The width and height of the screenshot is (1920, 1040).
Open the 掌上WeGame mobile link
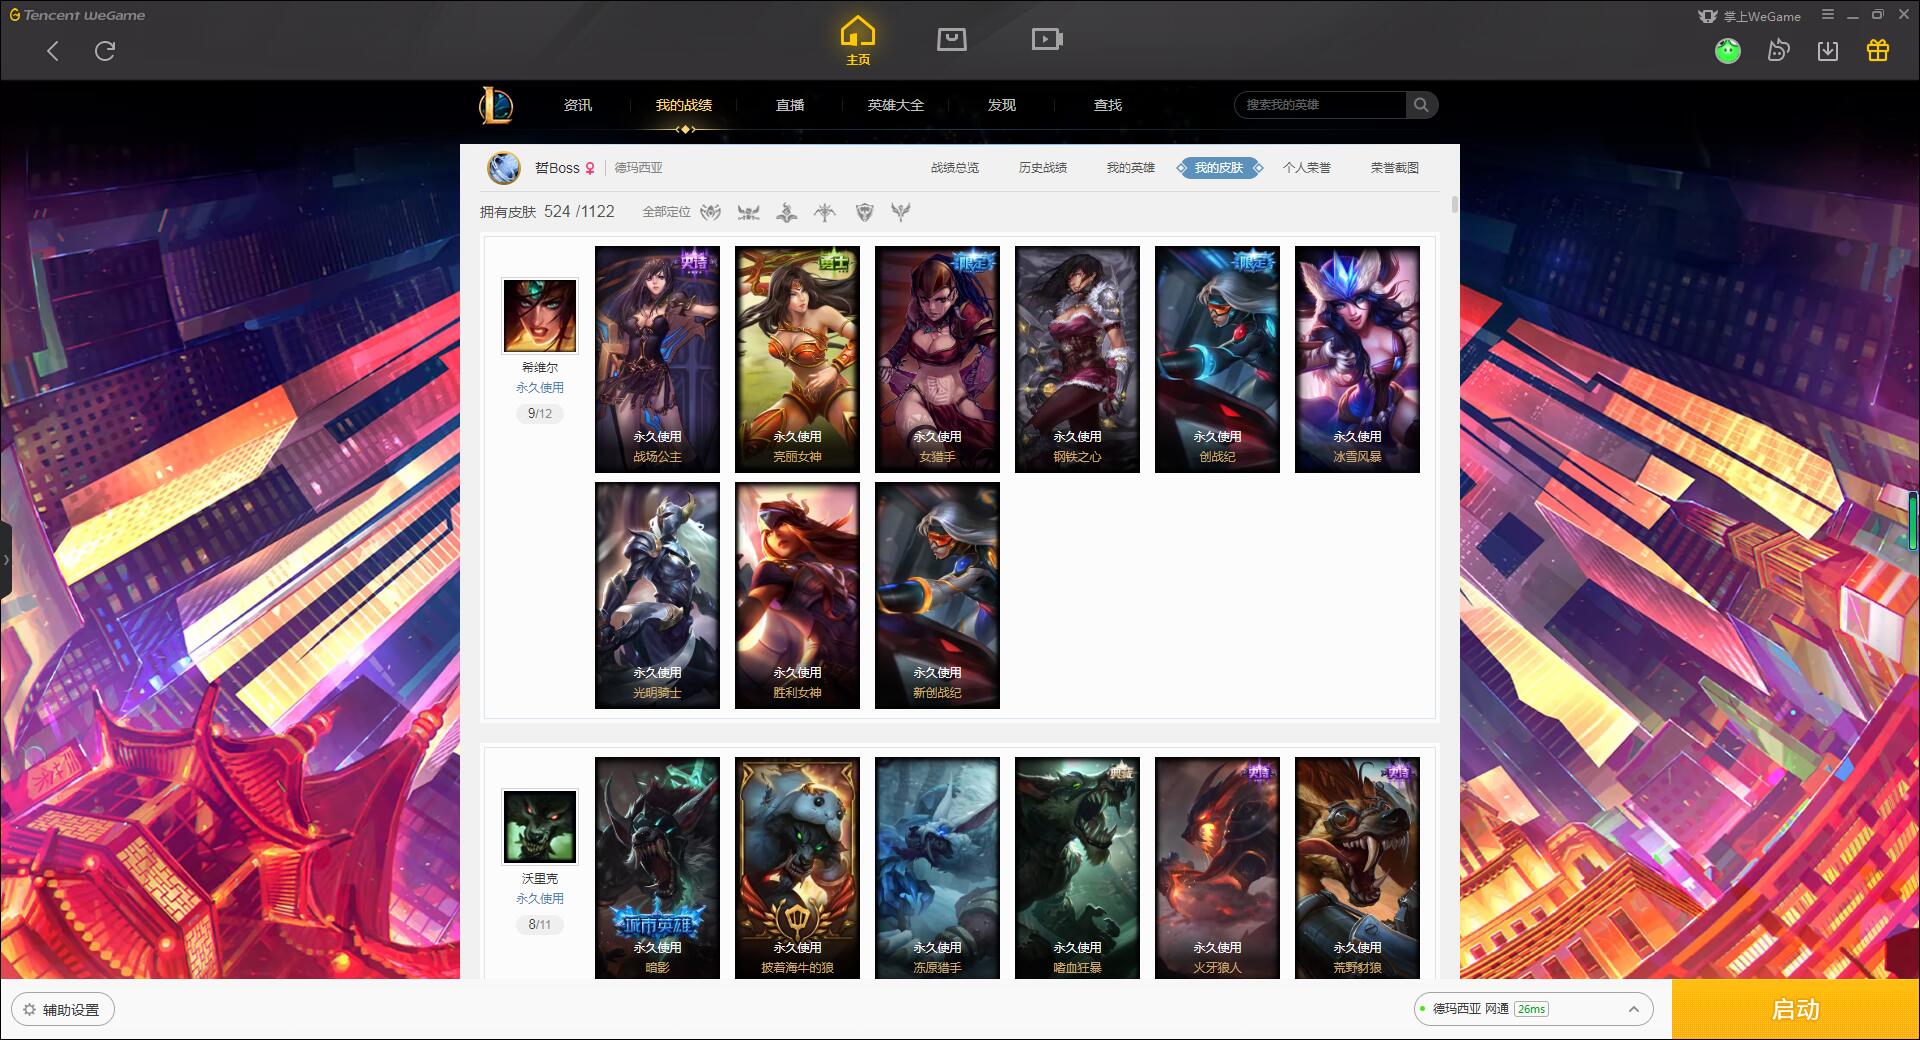(1749, 16)
